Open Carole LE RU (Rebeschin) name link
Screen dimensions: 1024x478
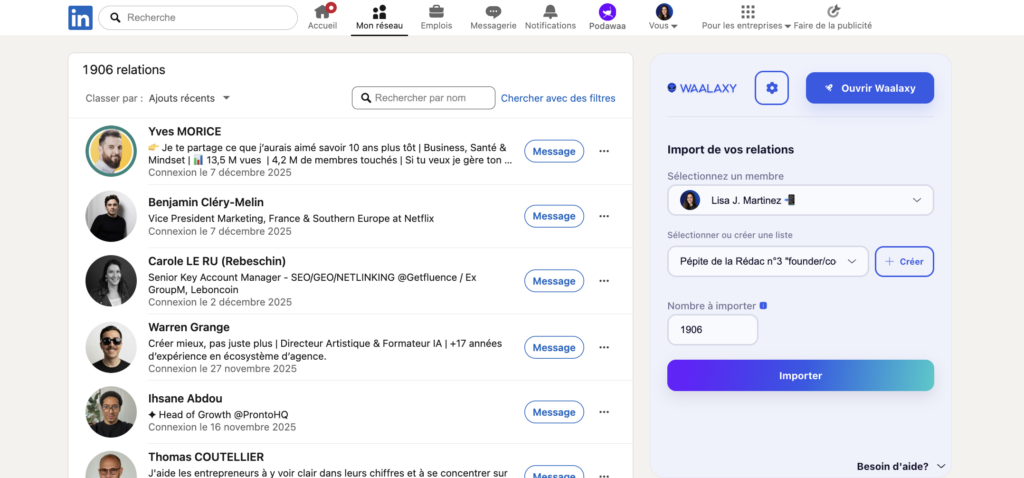217,261
